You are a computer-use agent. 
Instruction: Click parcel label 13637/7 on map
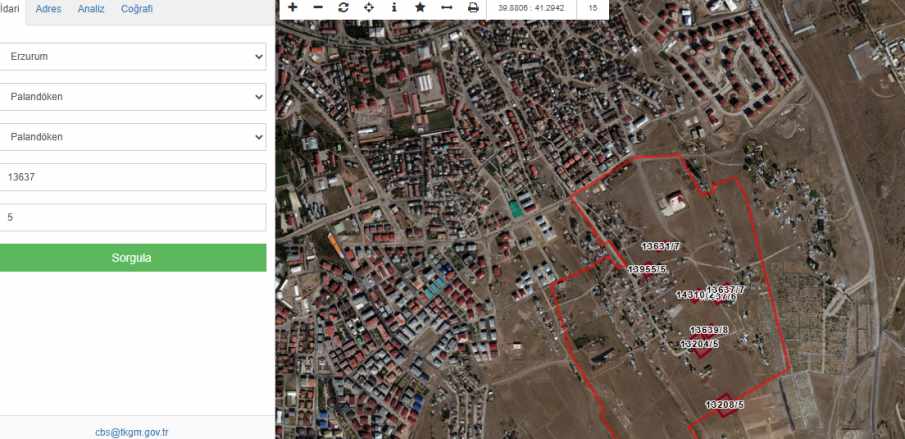[726, 289]
